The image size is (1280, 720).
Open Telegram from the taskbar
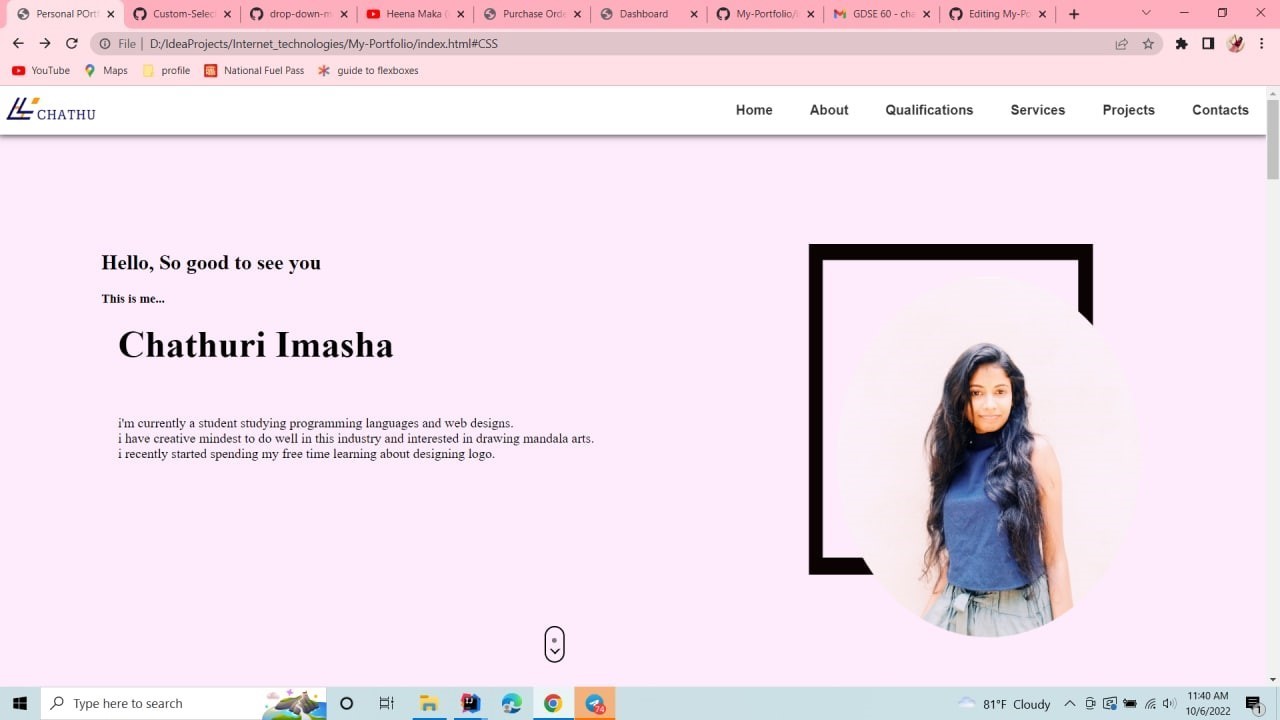595,703
